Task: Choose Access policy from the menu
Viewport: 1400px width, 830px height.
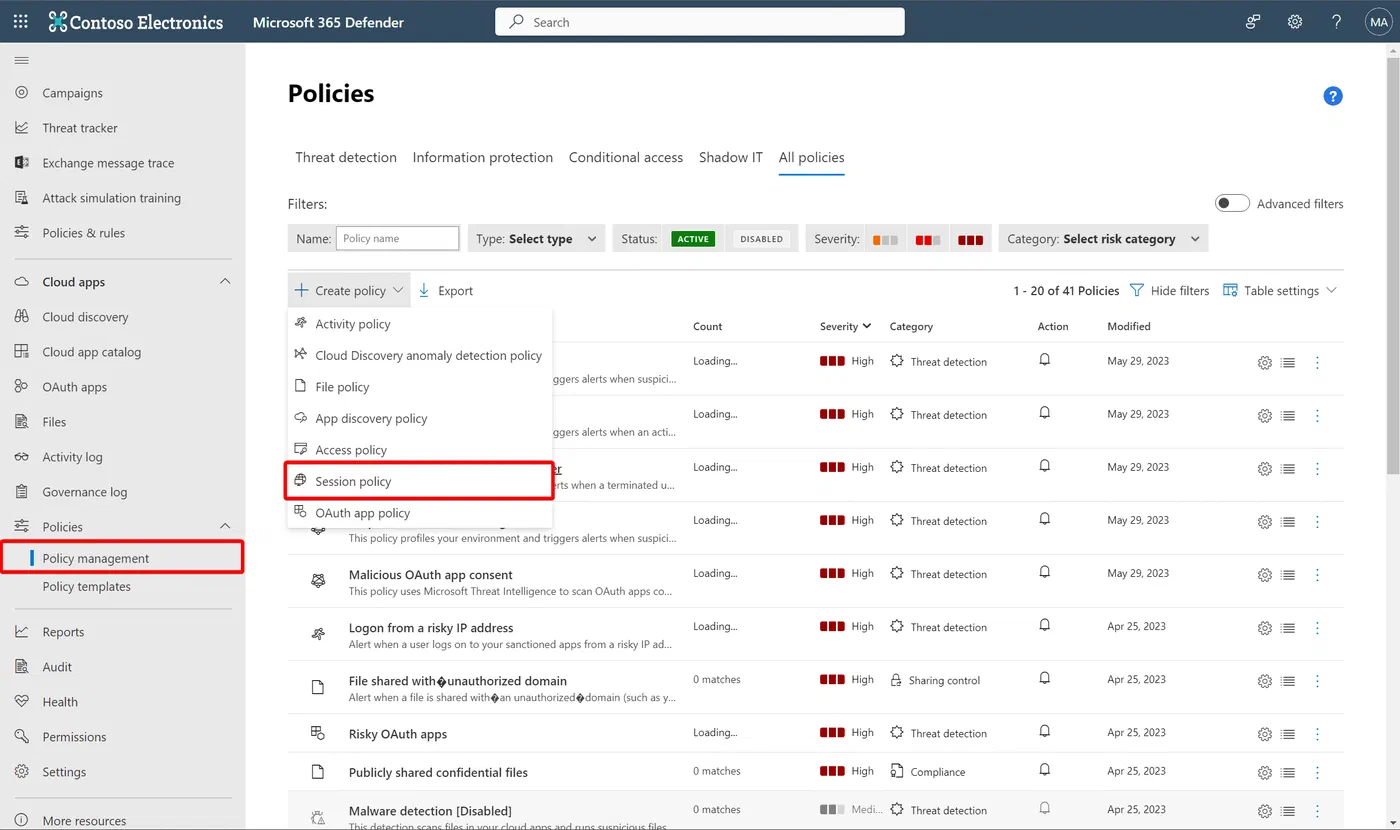Action: [x=420, y=450]
